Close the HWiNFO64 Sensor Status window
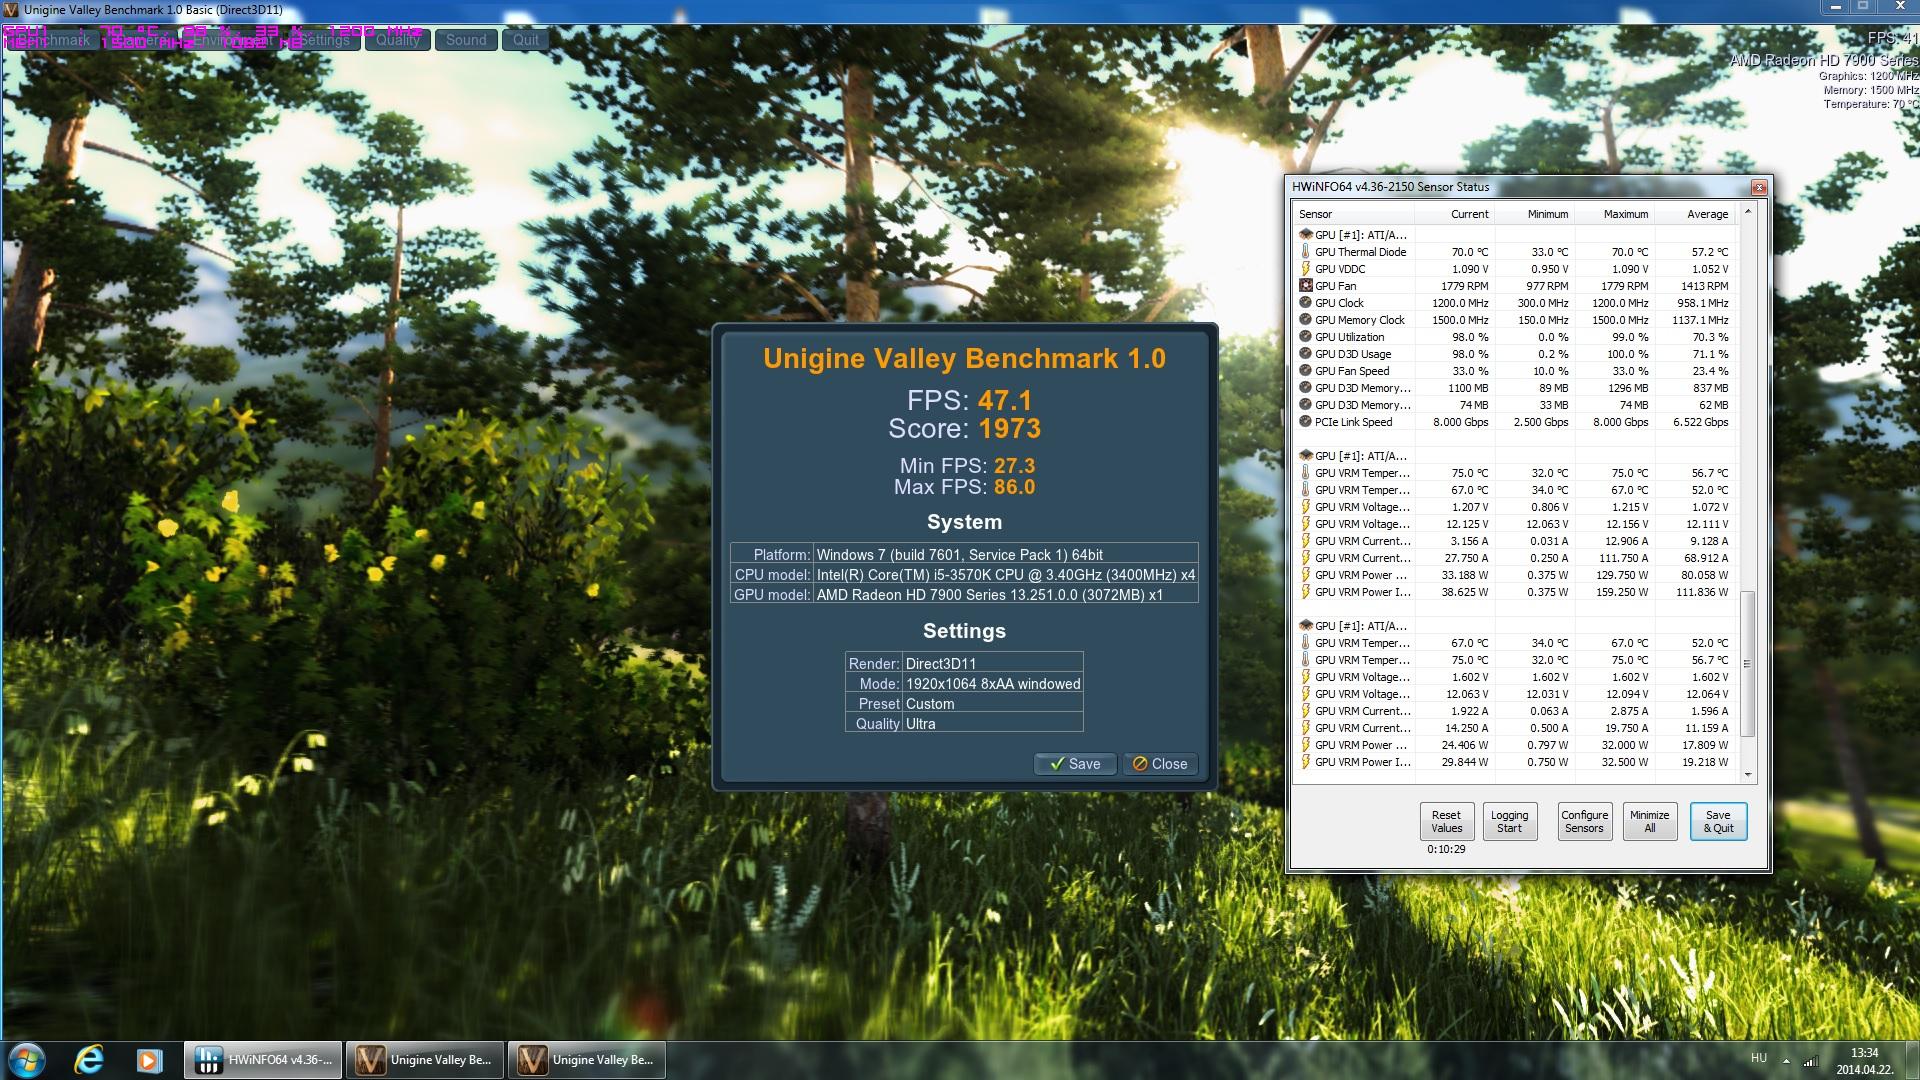The image size is (1920, 1080). pyautogui.click(x=1759, y=187)
